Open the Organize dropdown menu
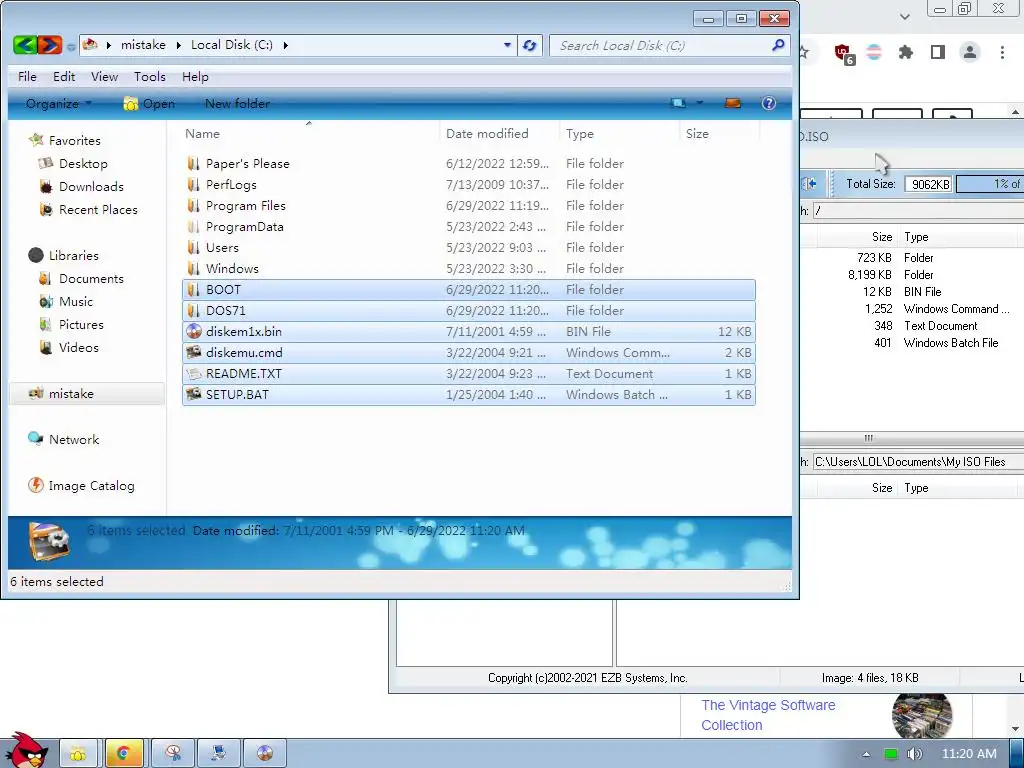This screenshot has width=1024, height=768. click(59, 103)
